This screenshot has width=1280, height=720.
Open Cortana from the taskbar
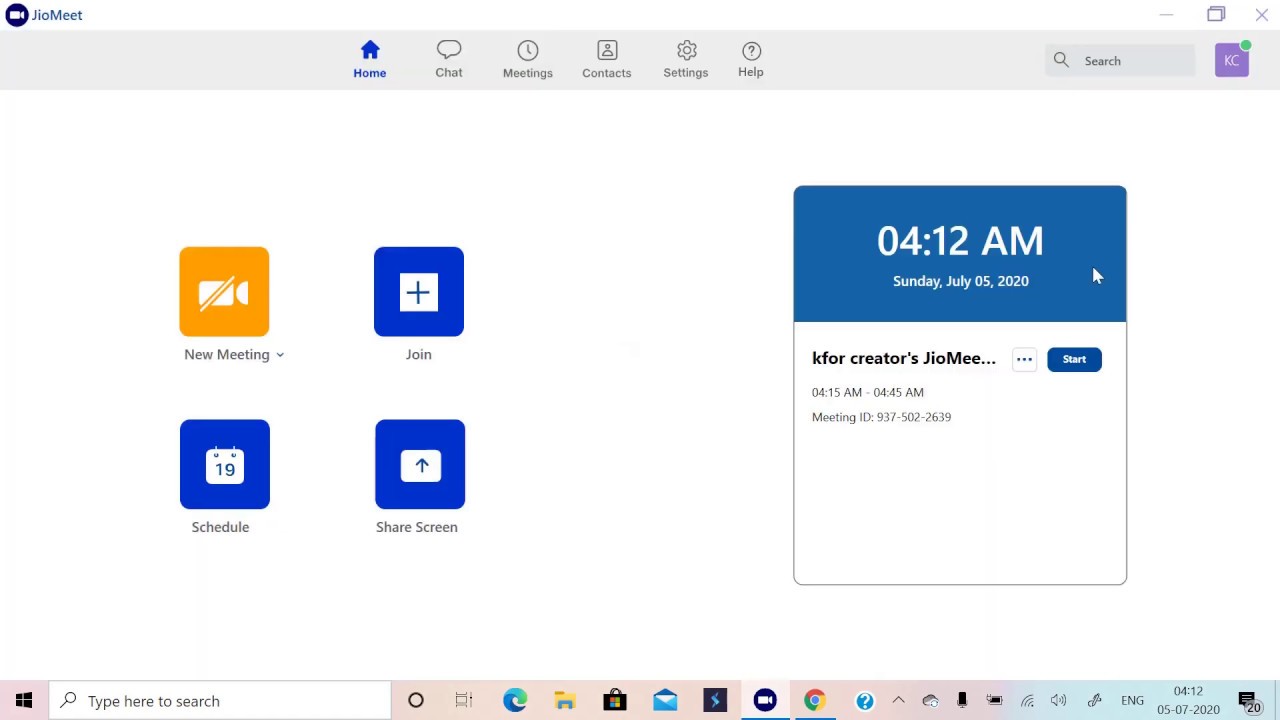coord(416,701)
